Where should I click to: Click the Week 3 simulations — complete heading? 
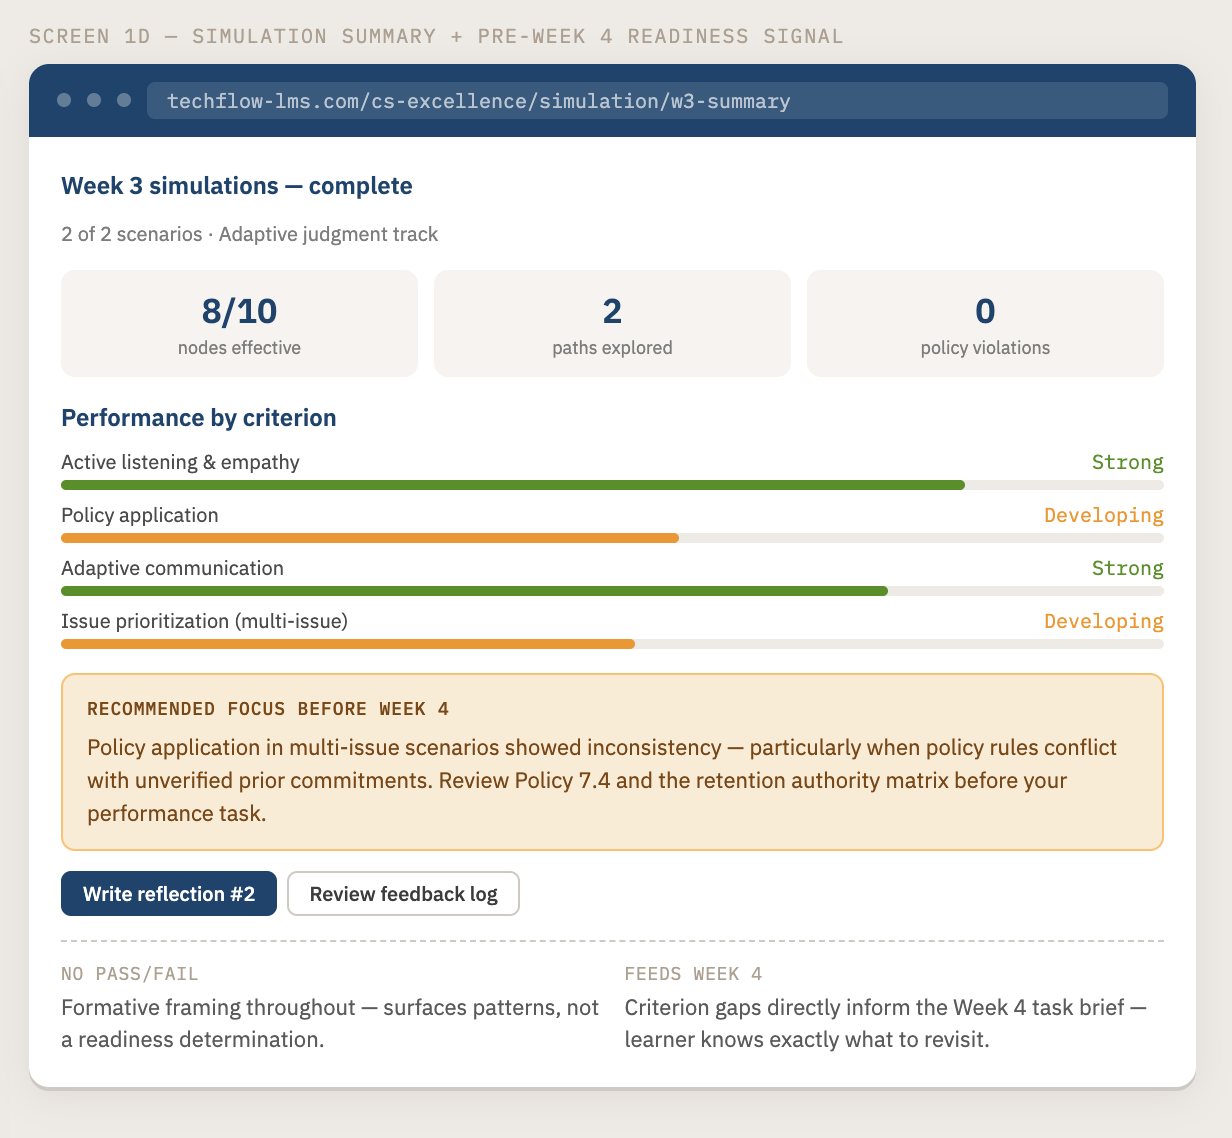237,186
